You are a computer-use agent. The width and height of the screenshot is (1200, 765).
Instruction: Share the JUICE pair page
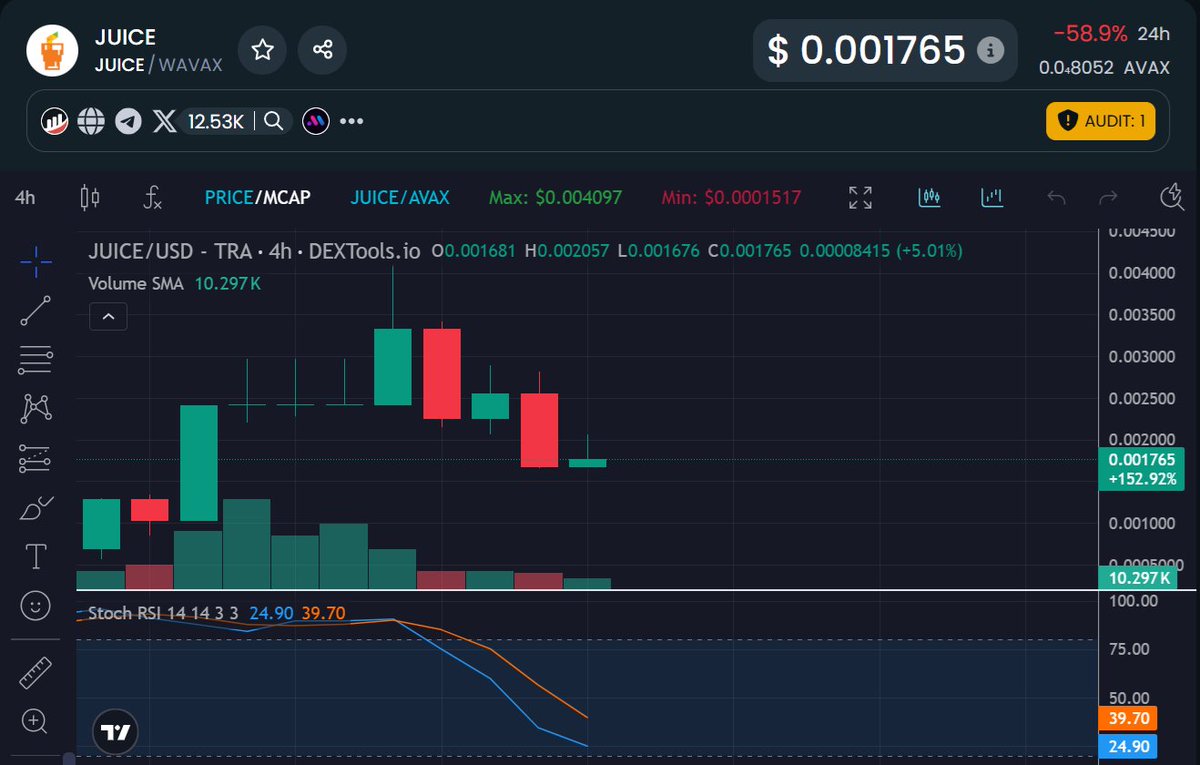(x=323, y=50)
